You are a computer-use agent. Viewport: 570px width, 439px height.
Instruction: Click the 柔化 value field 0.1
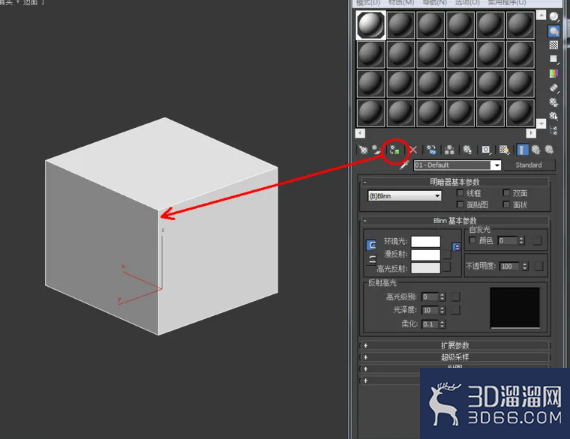point(430,324)
